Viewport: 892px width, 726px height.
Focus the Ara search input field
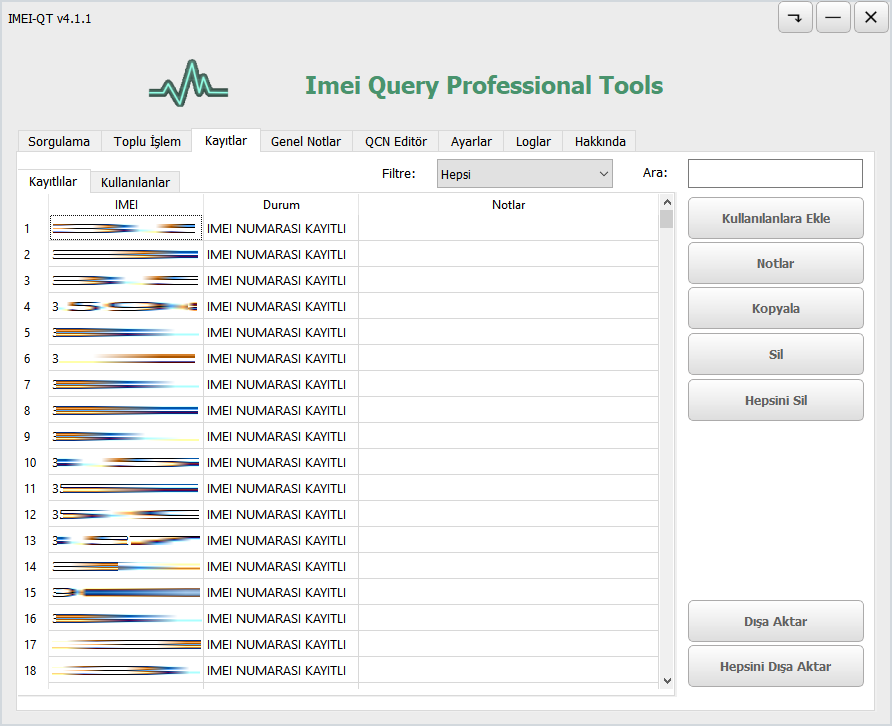point(775,174)
